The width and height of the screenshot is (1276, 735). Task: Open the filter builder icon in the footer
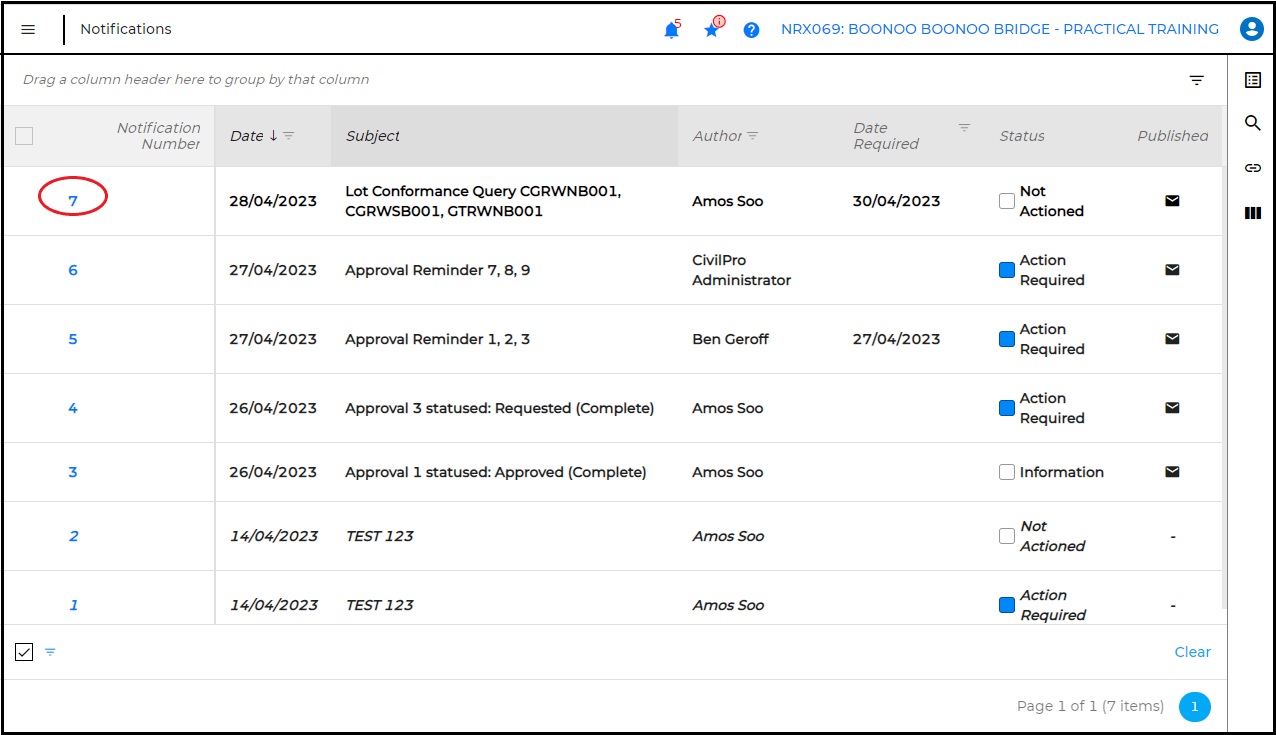pos(50,652)
